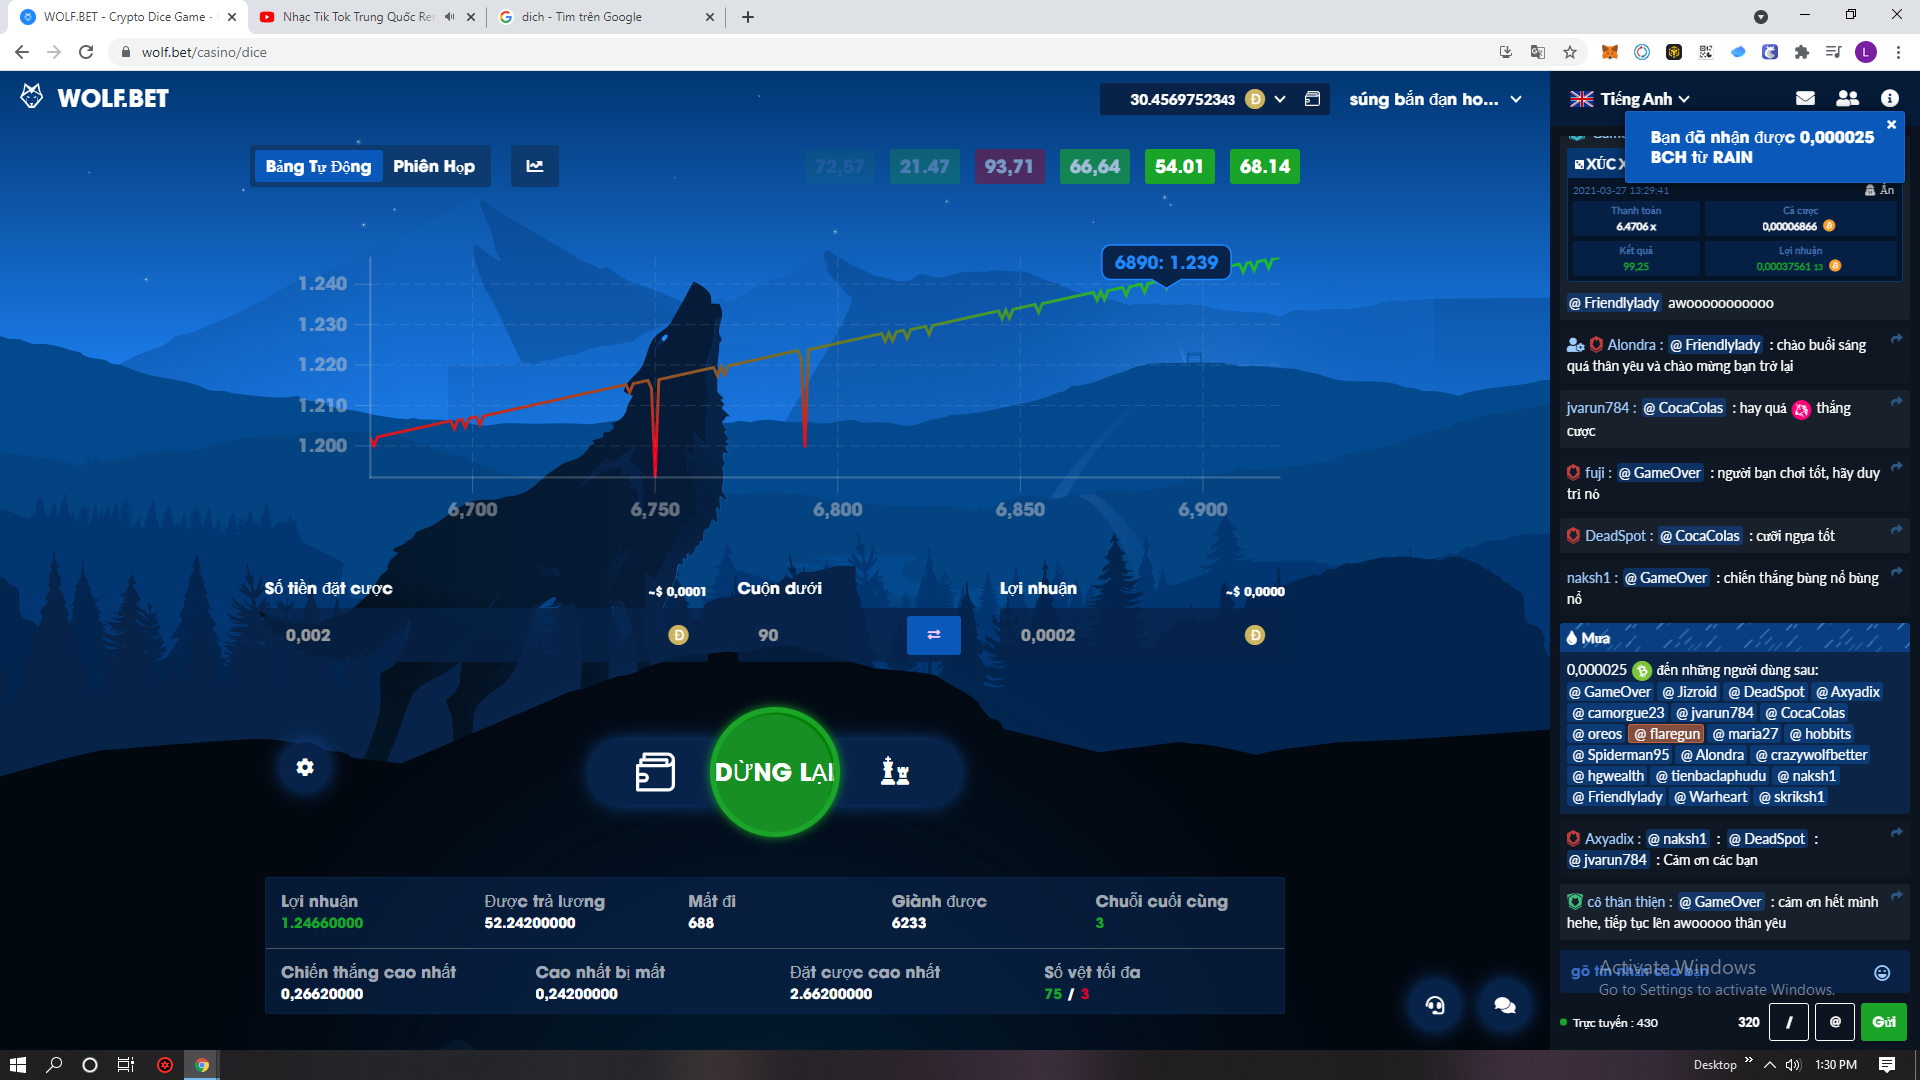Open the vault icon next to balance

[1312, 99]
